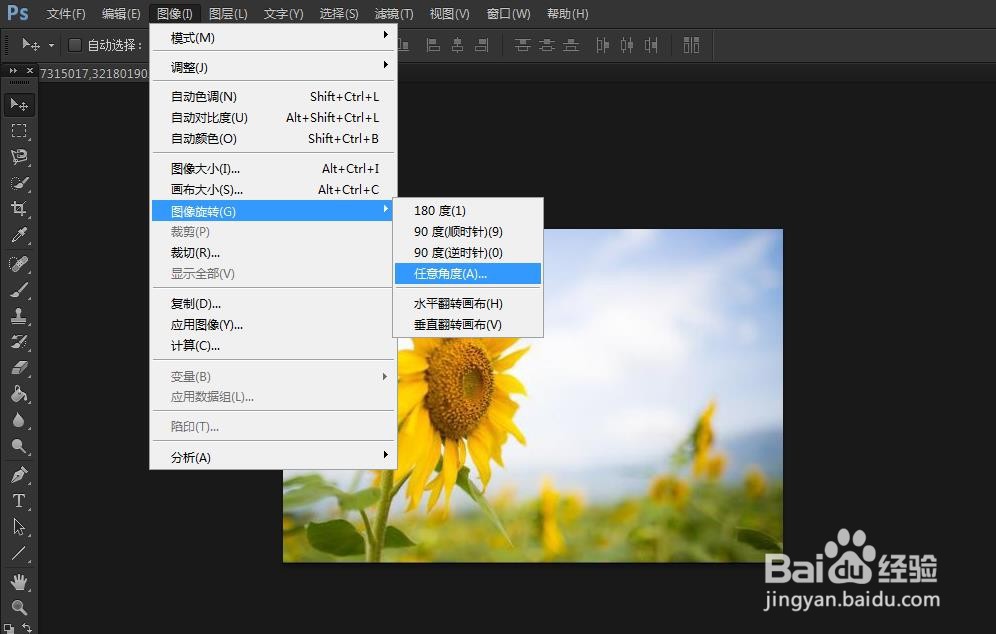
Task: Choose 90 度(逆时针)(0) rotation
Action: [x=468, y=252]
